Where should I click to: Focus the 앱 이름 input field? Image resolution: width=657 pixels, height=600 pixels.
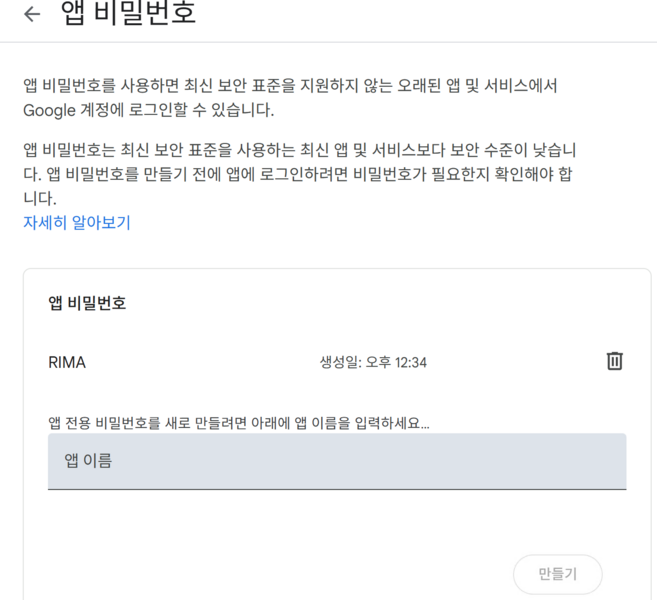point(337,461)
